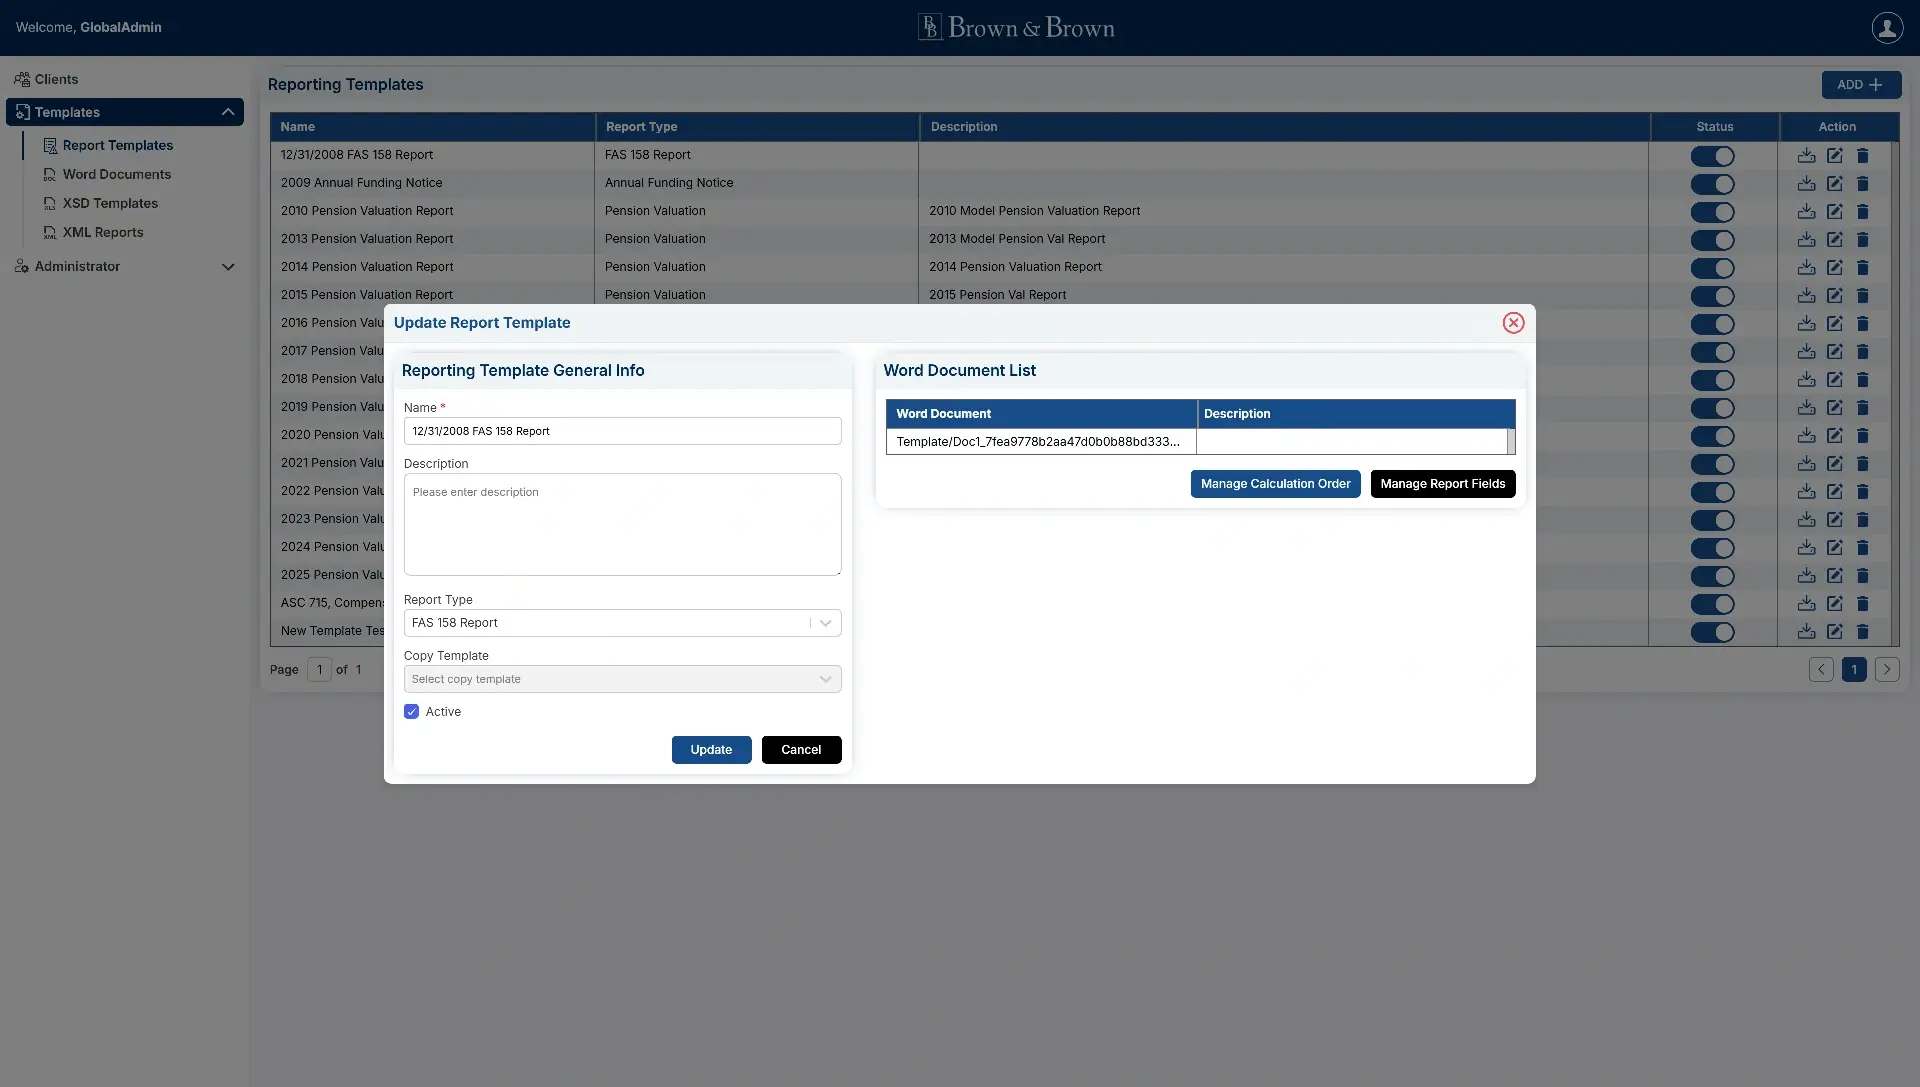Delete the 2010 Pension Valuation Report
This screenshot has height=1087, width=1920.
coord(1864,212)
